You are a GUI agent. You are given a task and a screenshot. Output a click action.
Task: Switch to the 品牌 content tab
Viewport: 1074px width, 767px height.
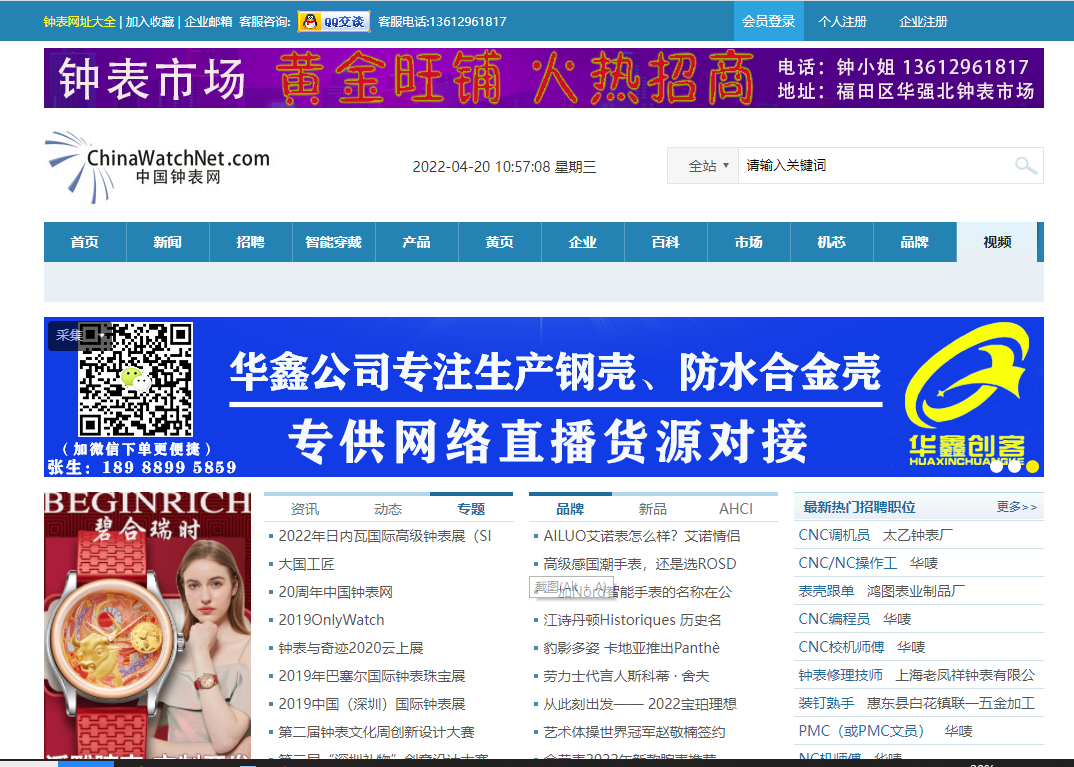(570, 509)
